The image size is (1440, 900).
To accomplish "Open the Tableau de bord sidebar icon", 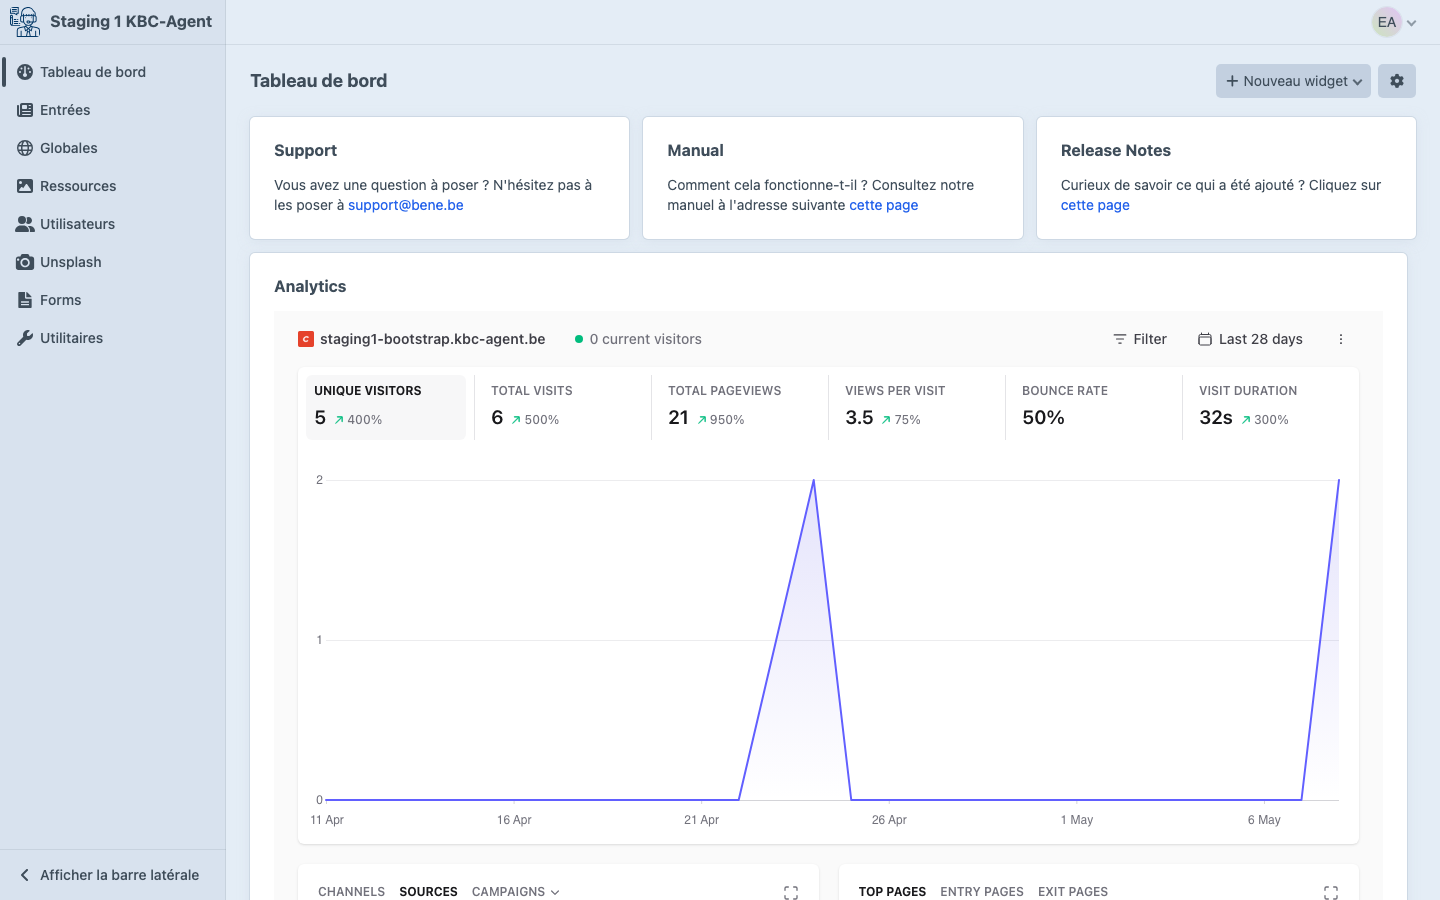I will 25,72.
